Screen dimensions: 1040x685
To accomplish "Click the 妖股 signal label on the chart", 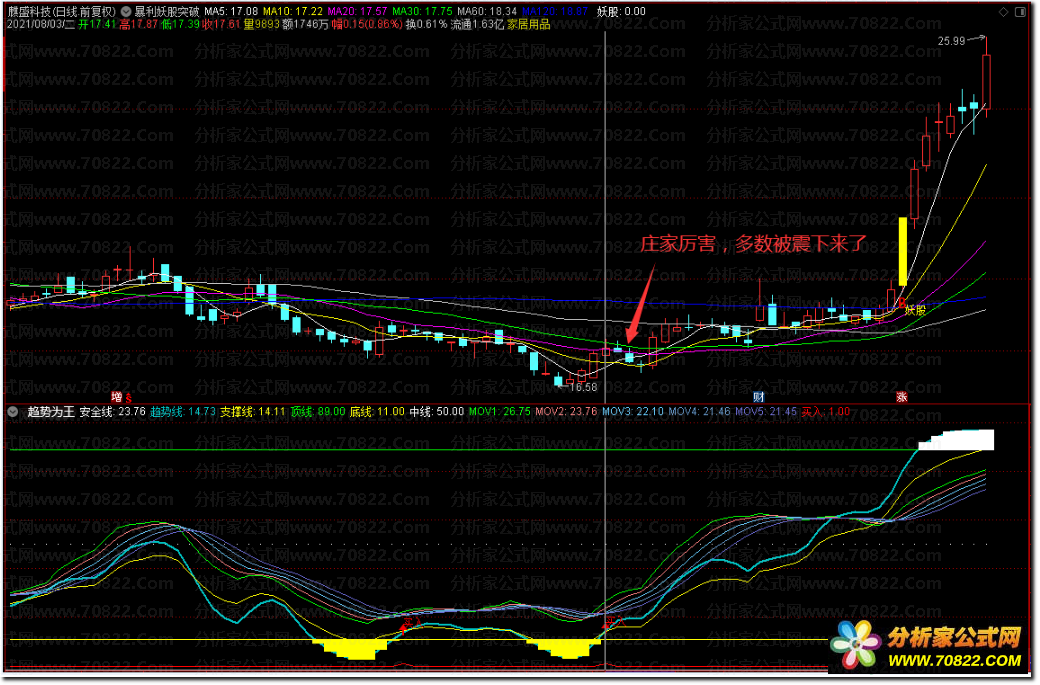I will click(917, 310).
